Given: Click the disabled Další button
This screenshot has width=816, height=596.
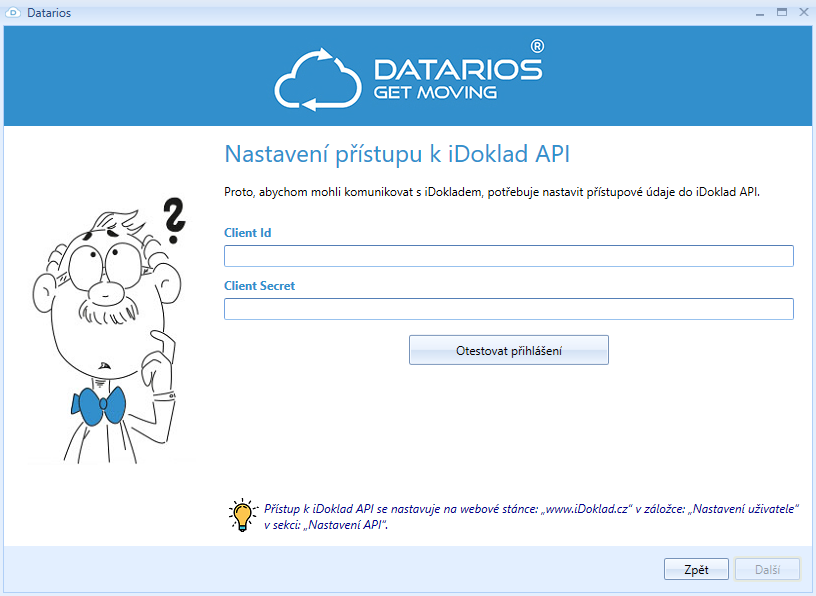Looking at the screenshot, I should [x=767, y=569].
